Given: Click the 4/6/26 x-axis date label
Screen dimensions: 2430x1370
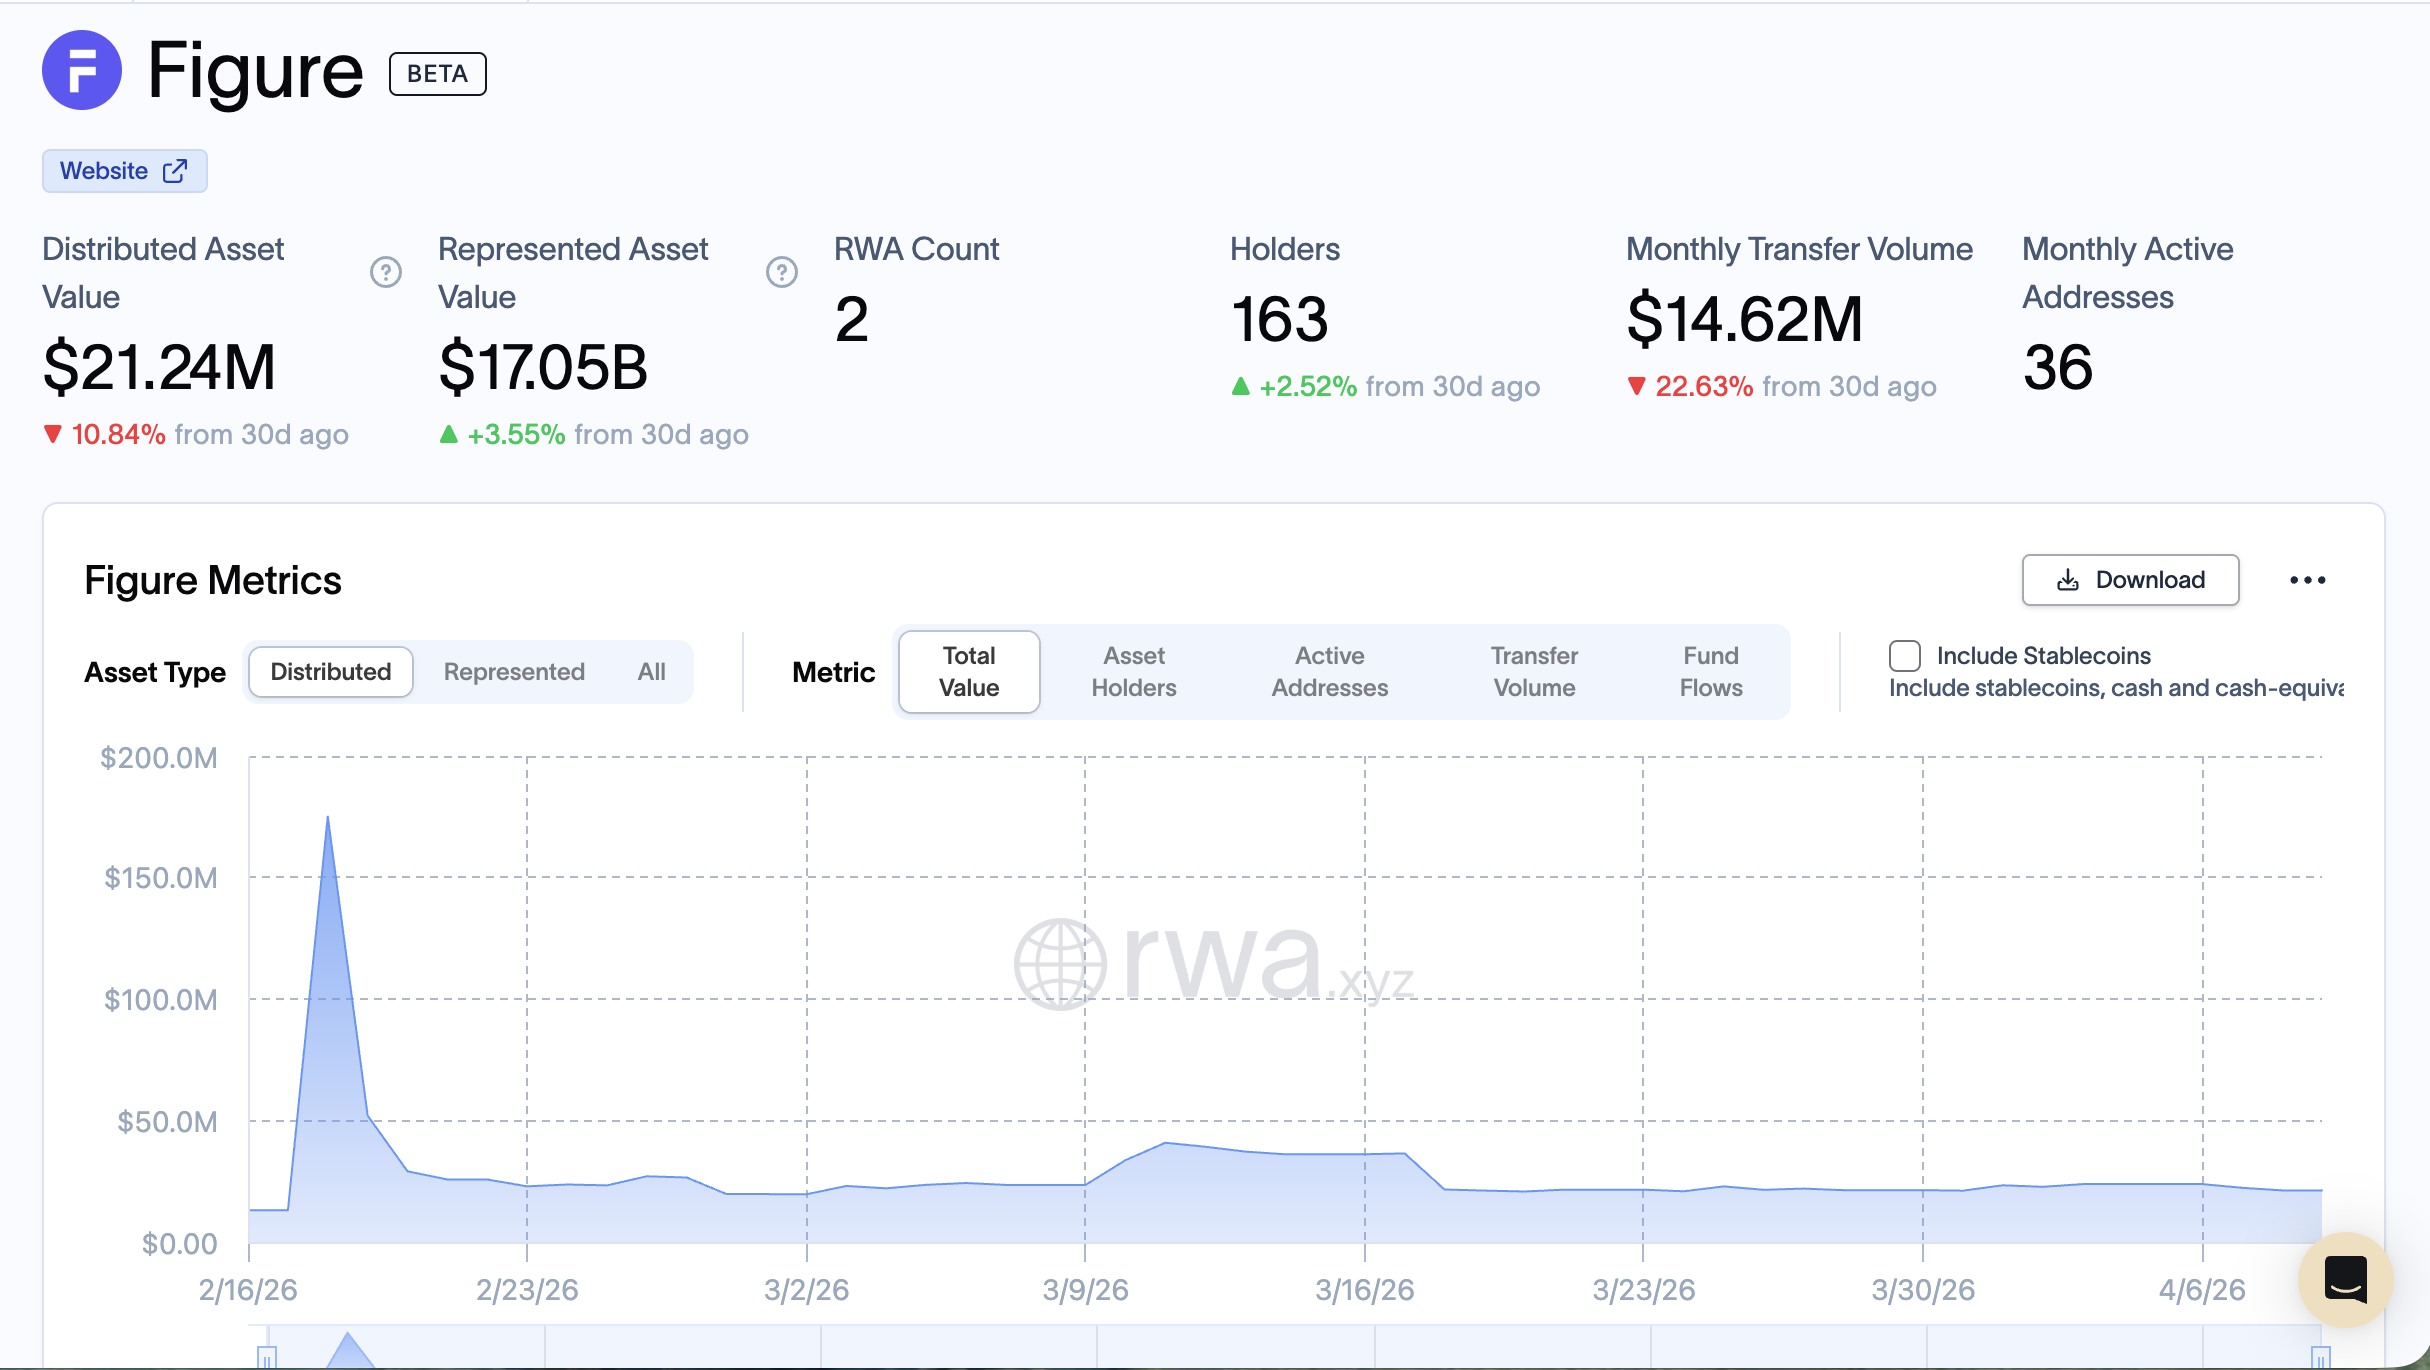Looking at the screenshot, I should tap(2202, 1290).
